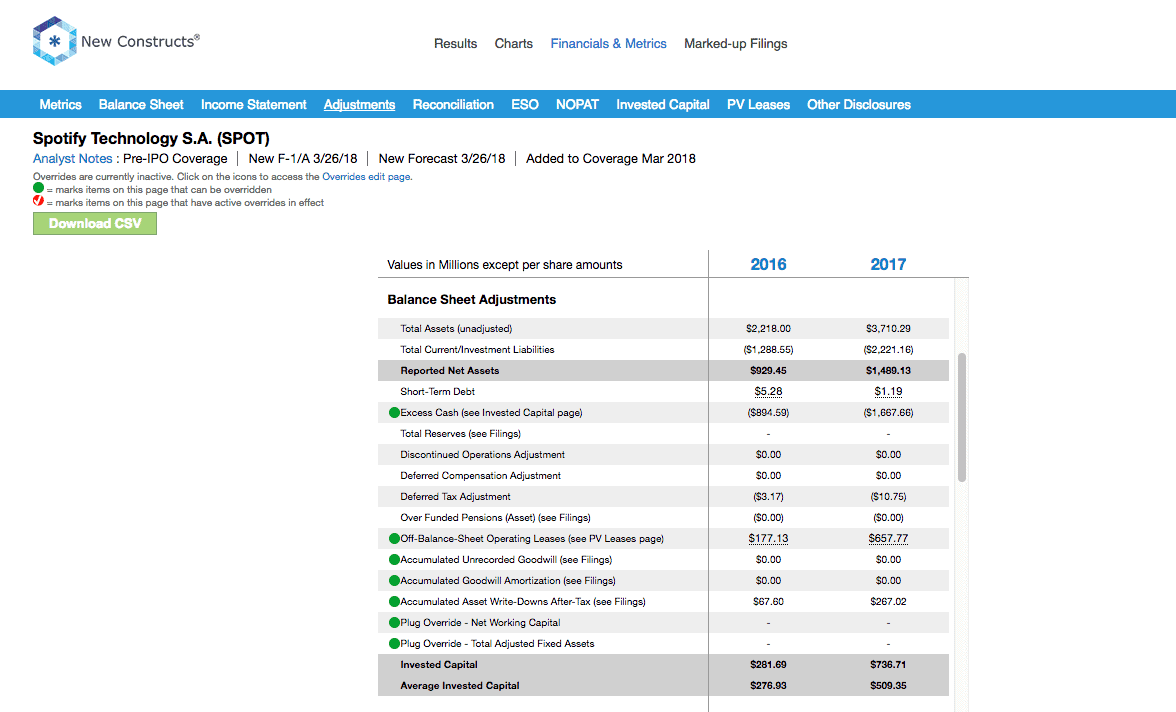This screenshot has height=712, width=1176.
Task: Click the Balance Sheet Adjustments section heading
Action: coord(472,299)
